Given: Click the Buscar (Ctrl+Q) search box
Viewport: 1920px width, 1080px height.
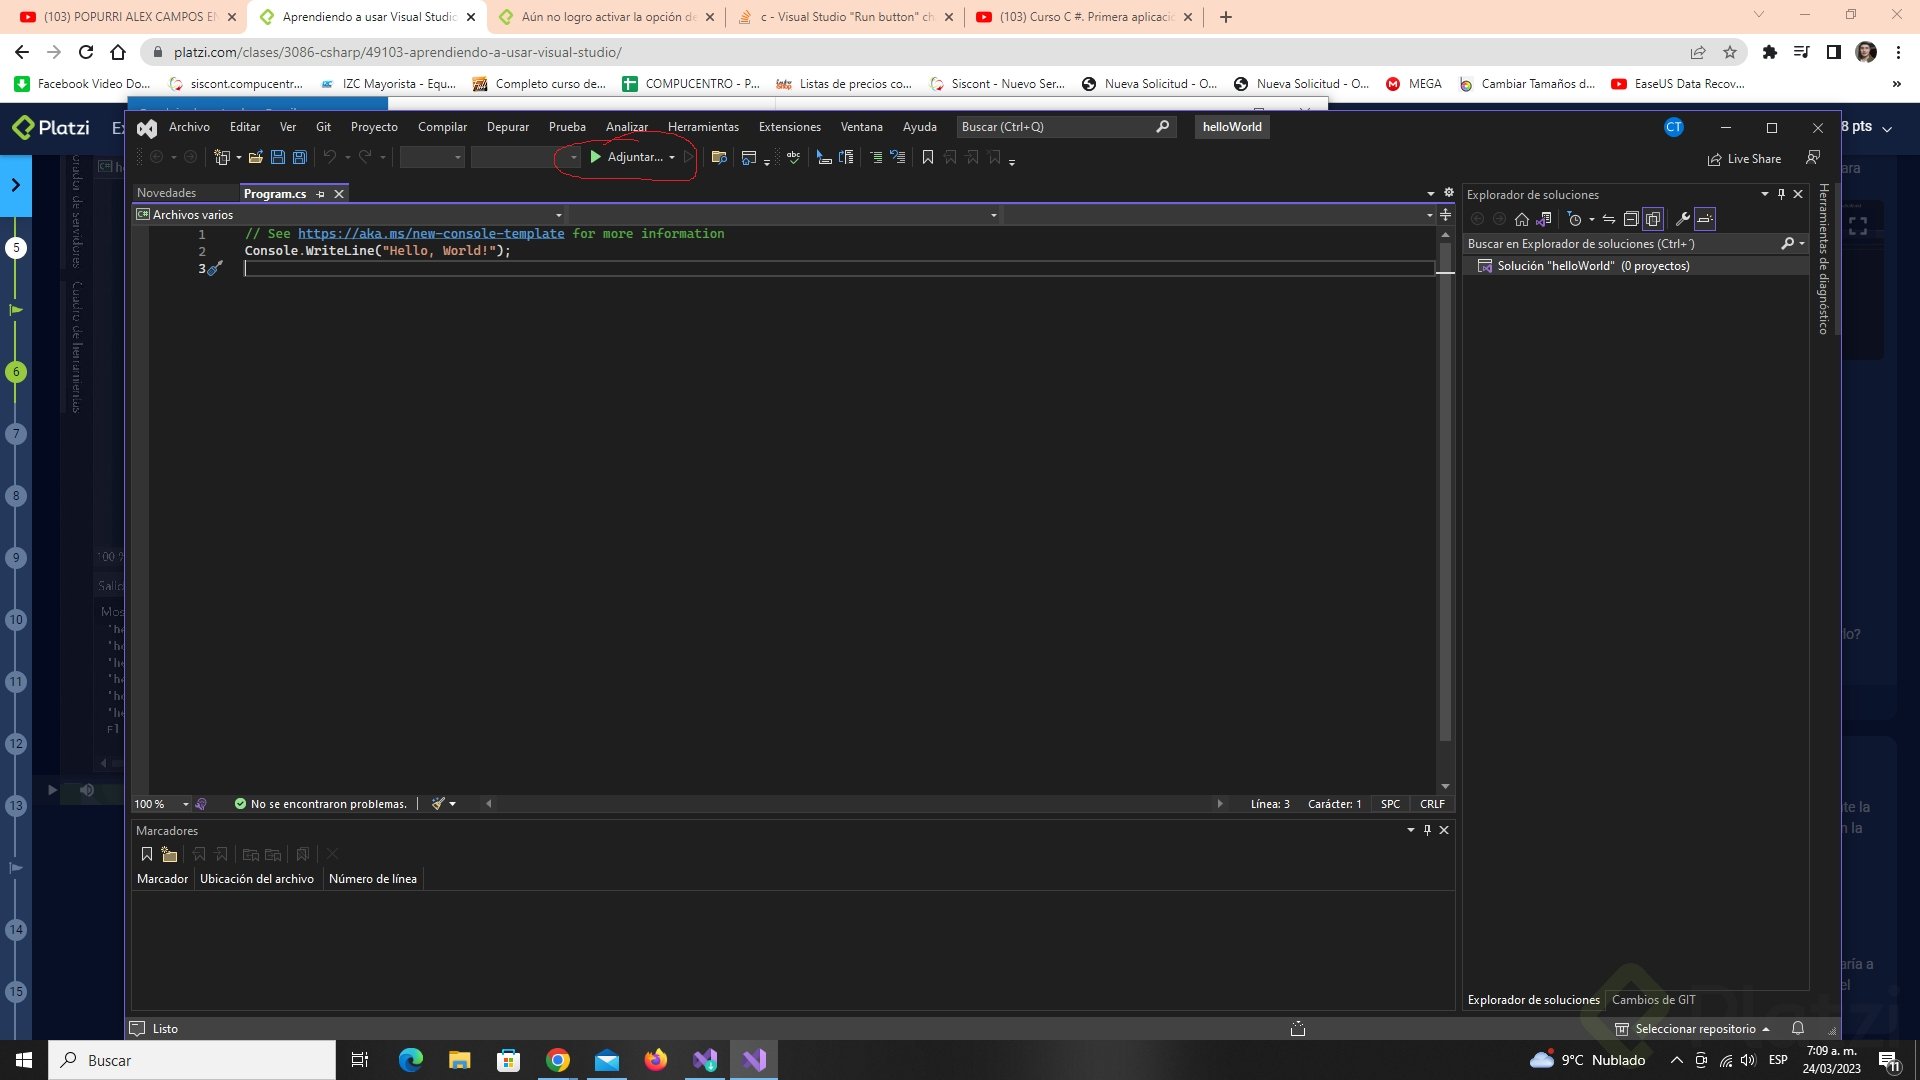Looking at the screenshot, I should pyautogui.click(x=1055, y=127).
